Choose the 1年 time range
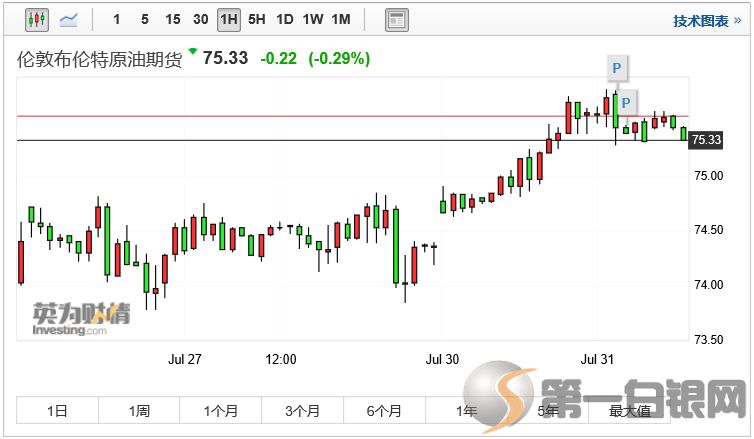 (466, 411)
